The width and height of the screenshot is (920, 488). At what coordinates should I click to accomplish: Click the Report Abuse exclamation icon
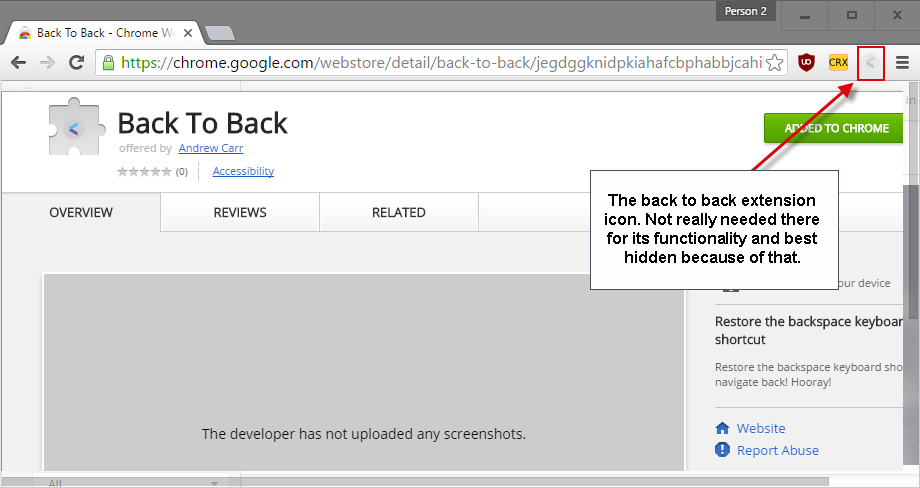722,450
